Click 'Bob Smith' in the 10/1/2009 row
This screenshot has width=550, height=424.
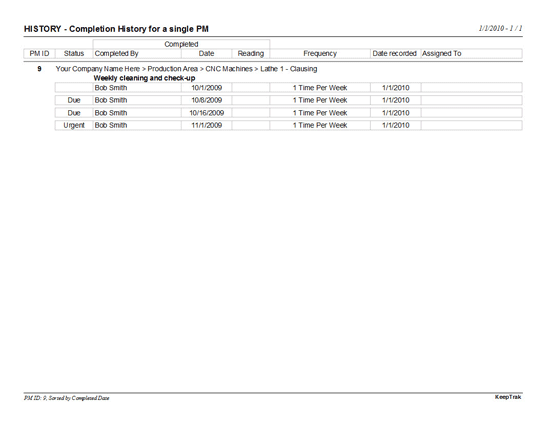click(x=111, y=88)
